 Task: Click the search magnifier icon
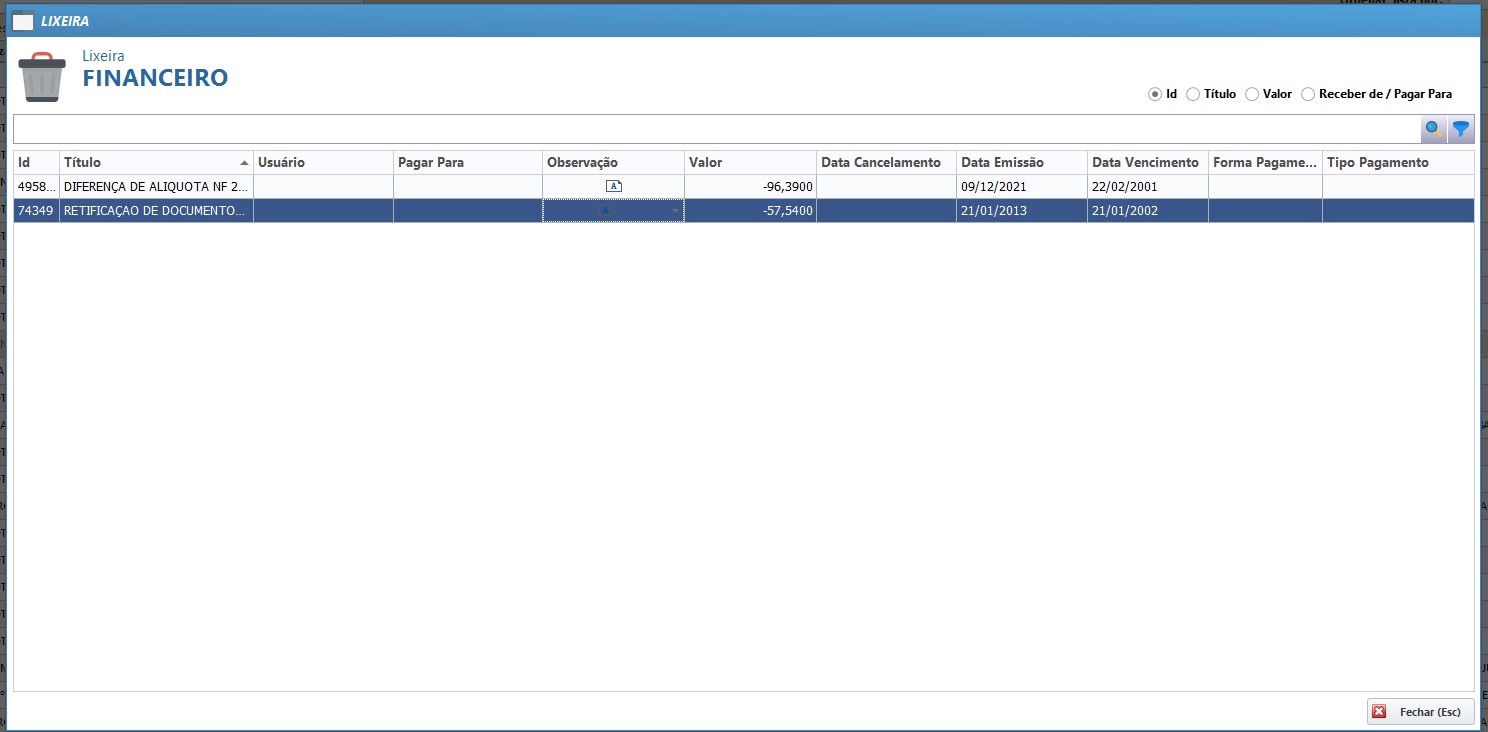pos(1434,128)
